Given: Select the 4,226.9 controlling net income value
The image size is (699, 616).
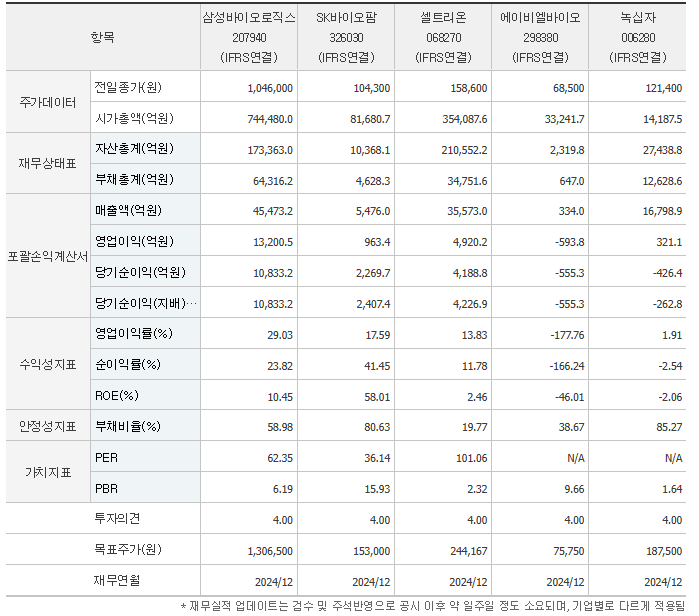Looking at the screenshot, I should (470, 304).
